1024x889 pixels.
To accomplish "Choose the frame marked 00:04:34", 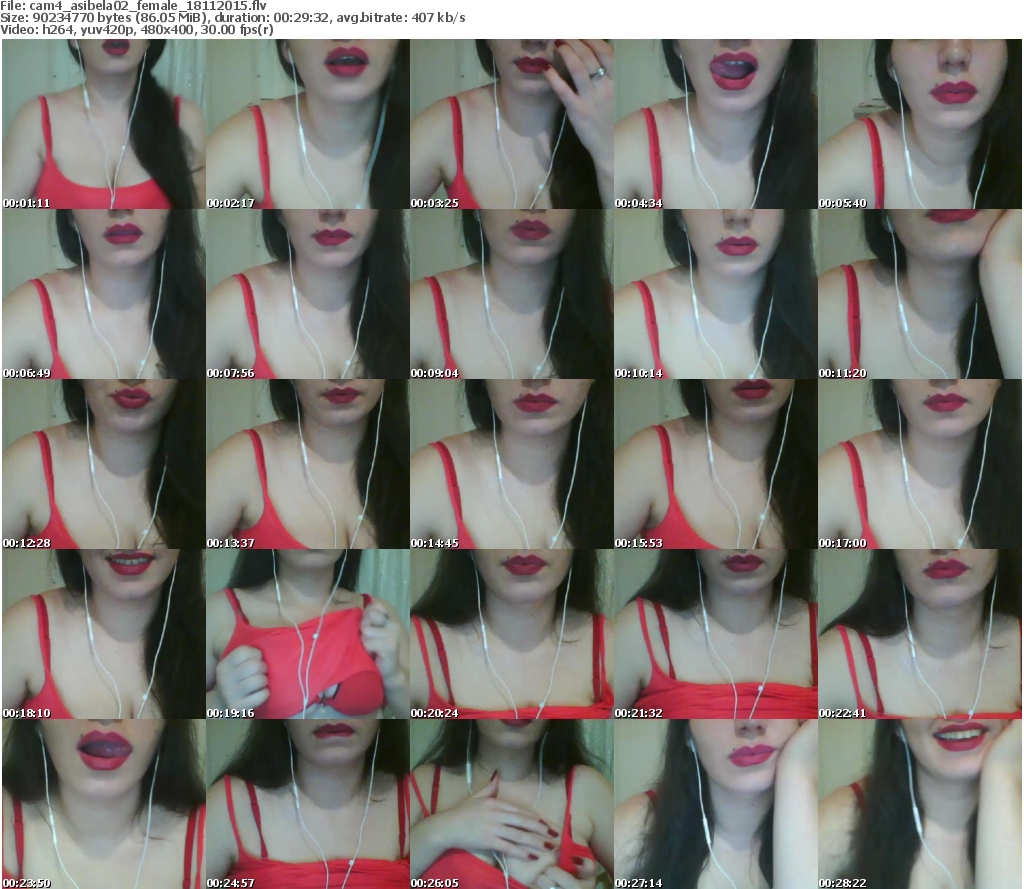I will click(715, 124).
